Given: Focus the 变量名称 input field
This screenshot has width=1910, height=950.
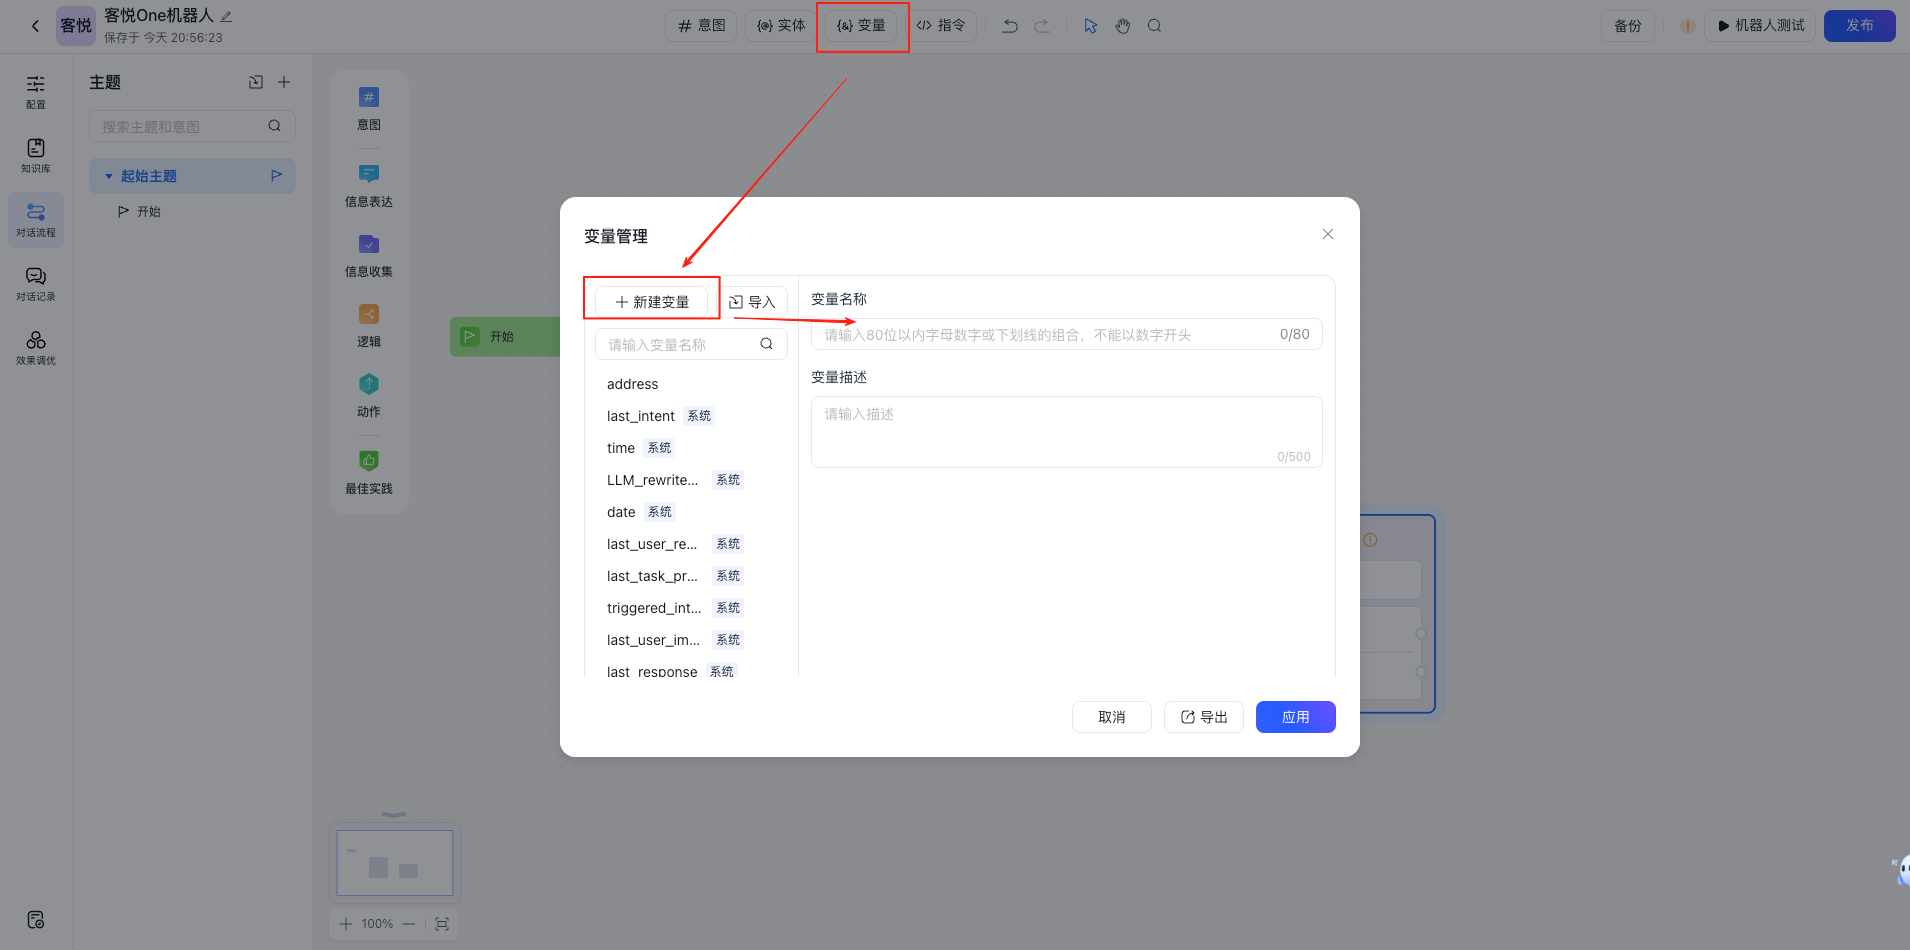Looking at the screenshot, I should 1045,335.
